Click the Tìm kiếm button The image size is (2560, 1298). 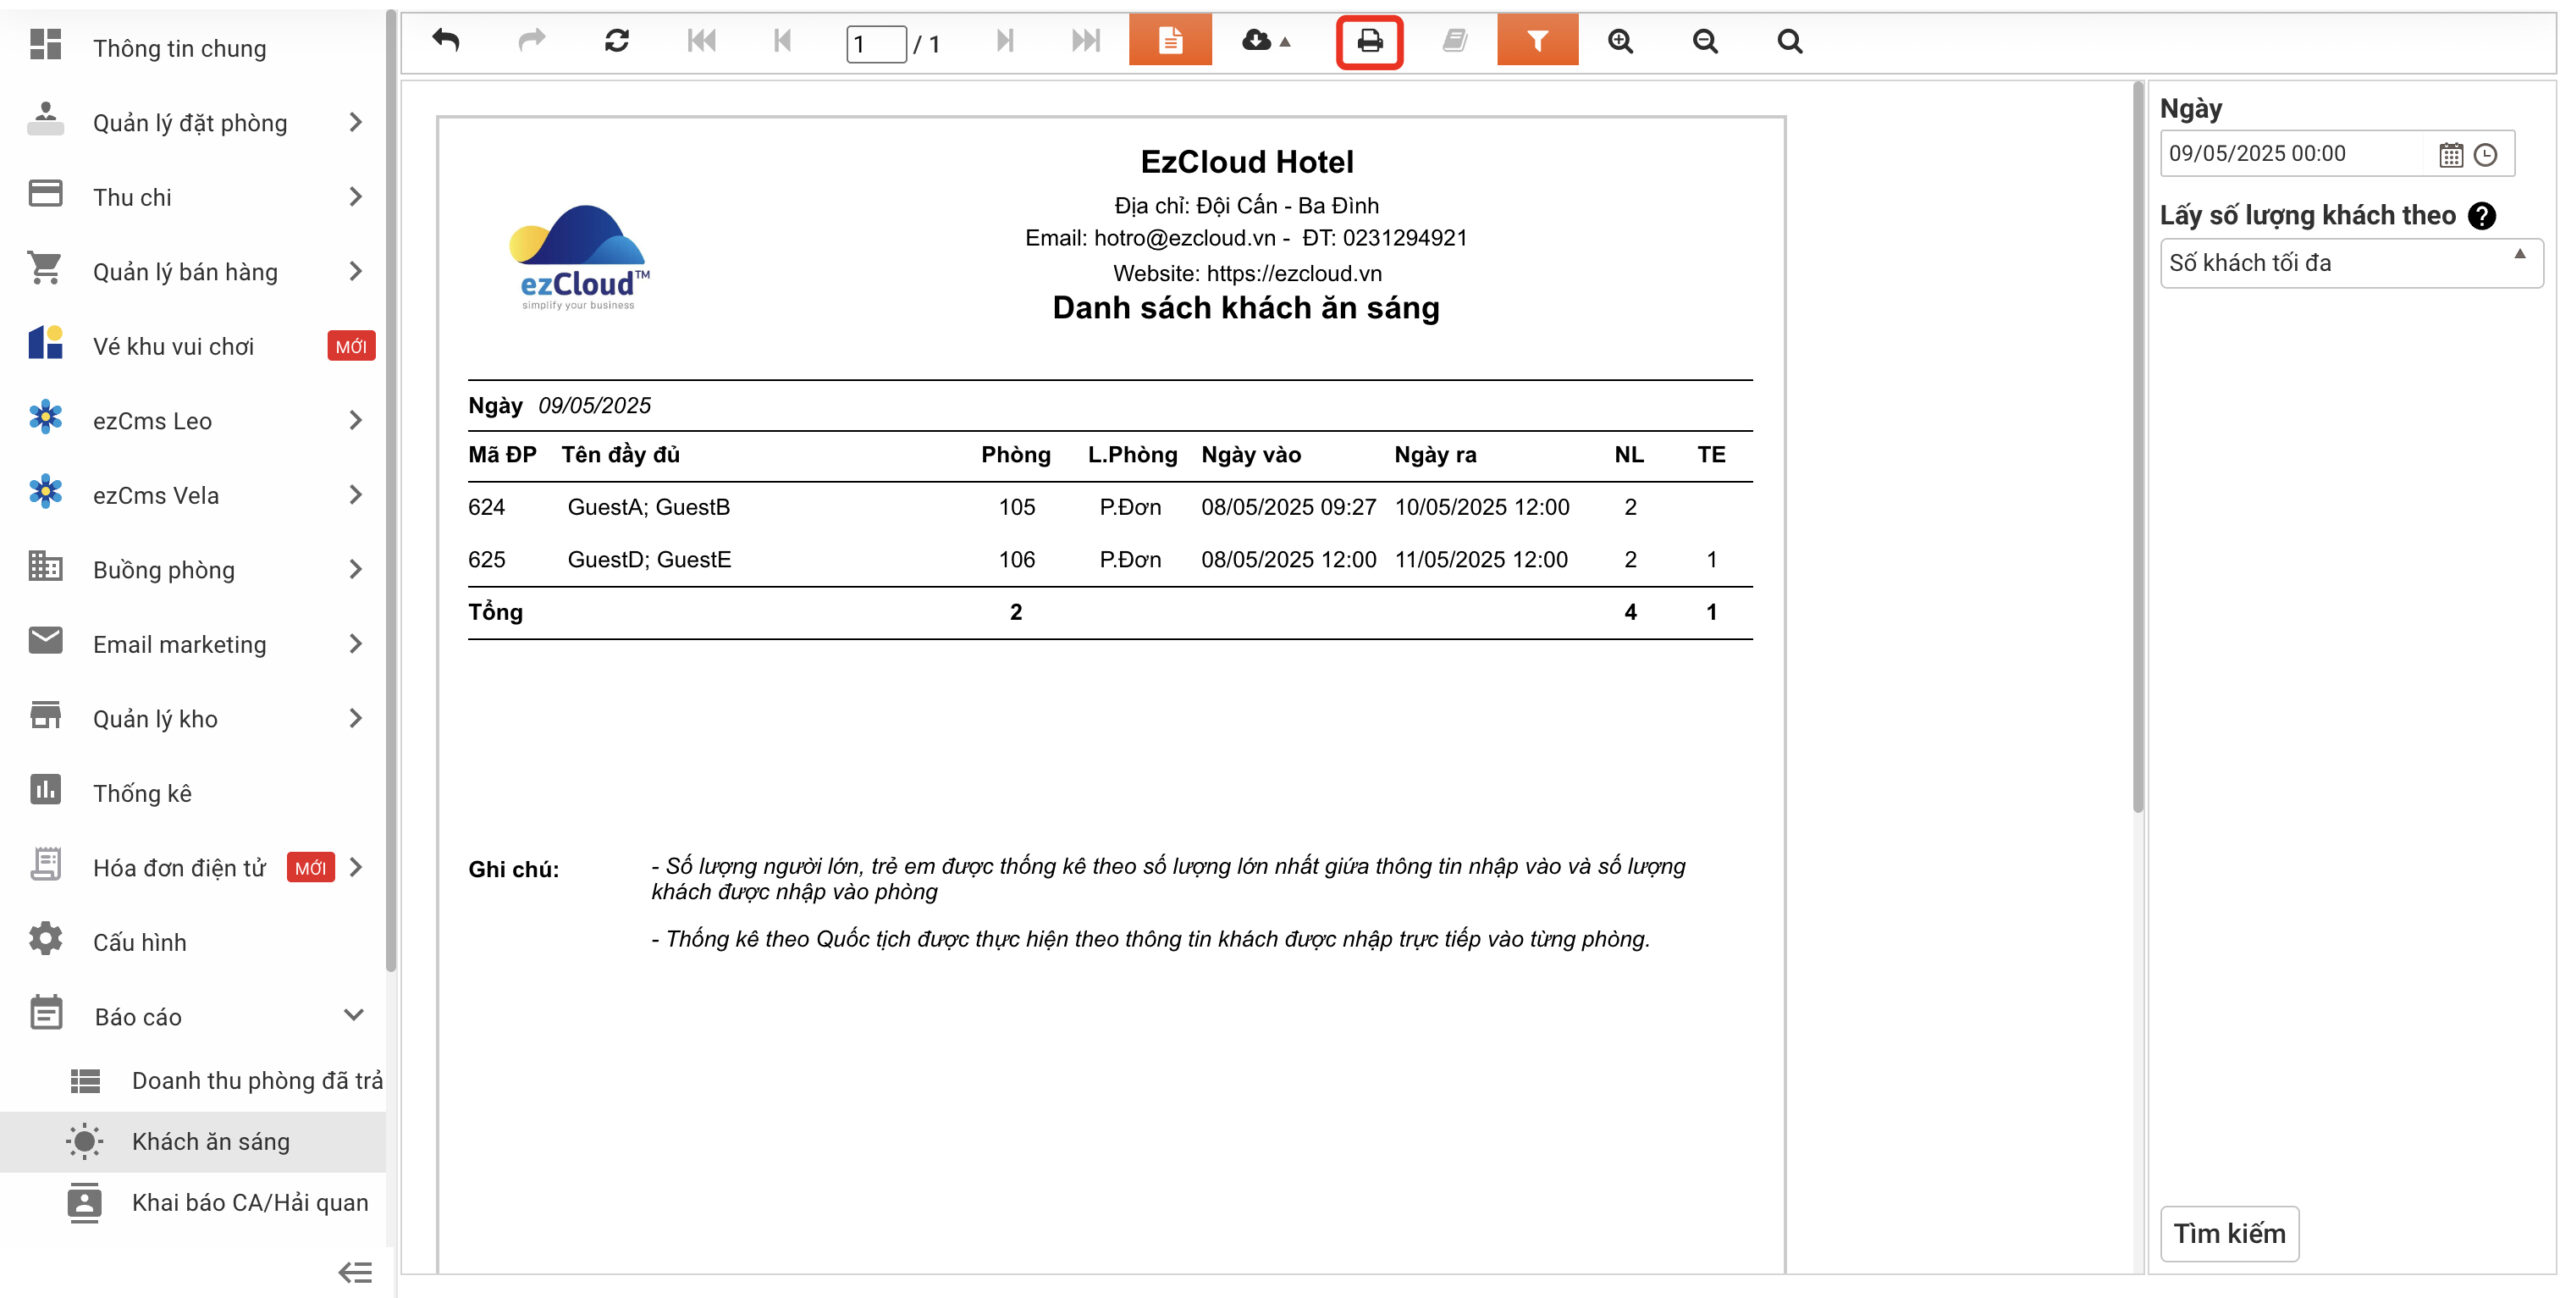click(2229, 1233)
